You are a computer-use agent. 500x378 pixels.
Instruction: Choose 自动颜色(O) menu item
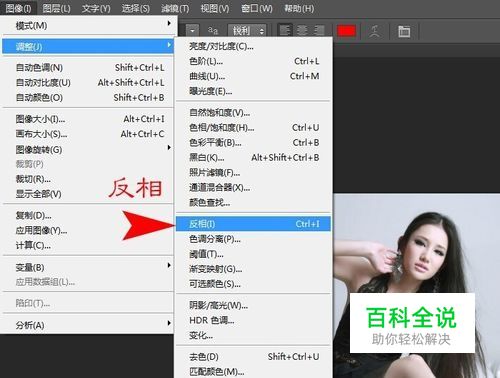[x=88, y=97]
